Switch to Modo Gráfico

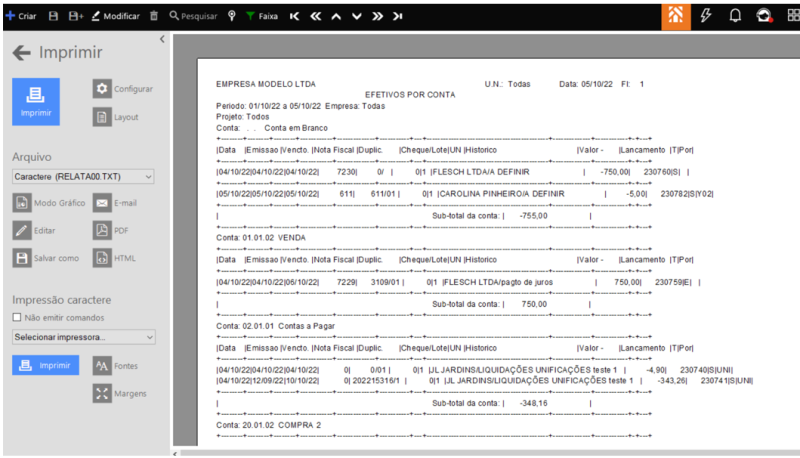click(x=49, y=203)
